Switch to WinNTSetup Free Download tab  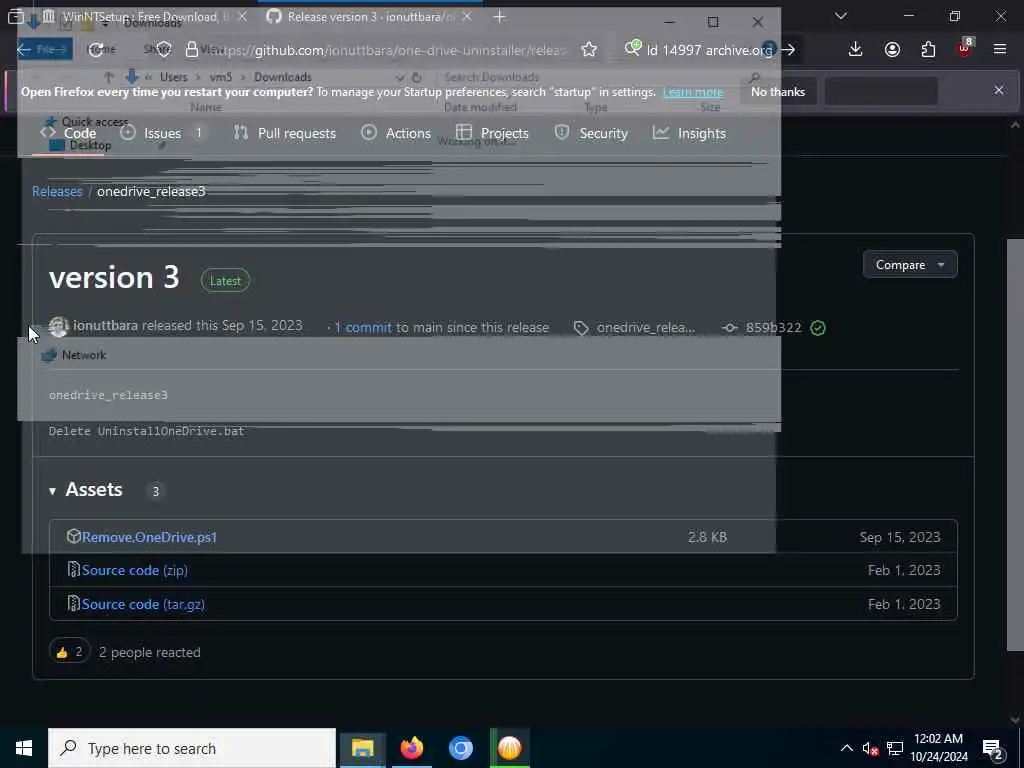coord(139,17)
